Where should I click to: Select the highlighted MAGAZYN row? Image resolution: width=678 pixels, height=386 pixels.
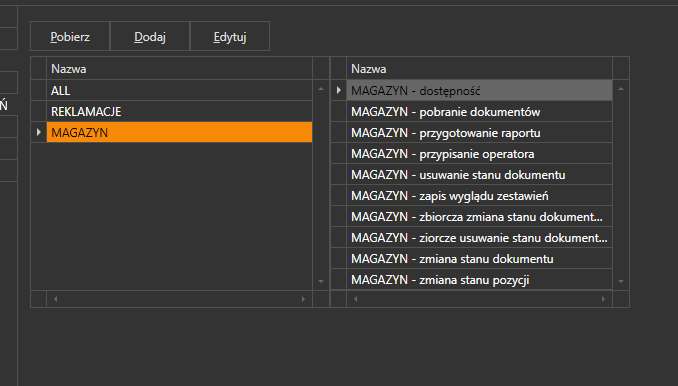[x=179, y=132]
